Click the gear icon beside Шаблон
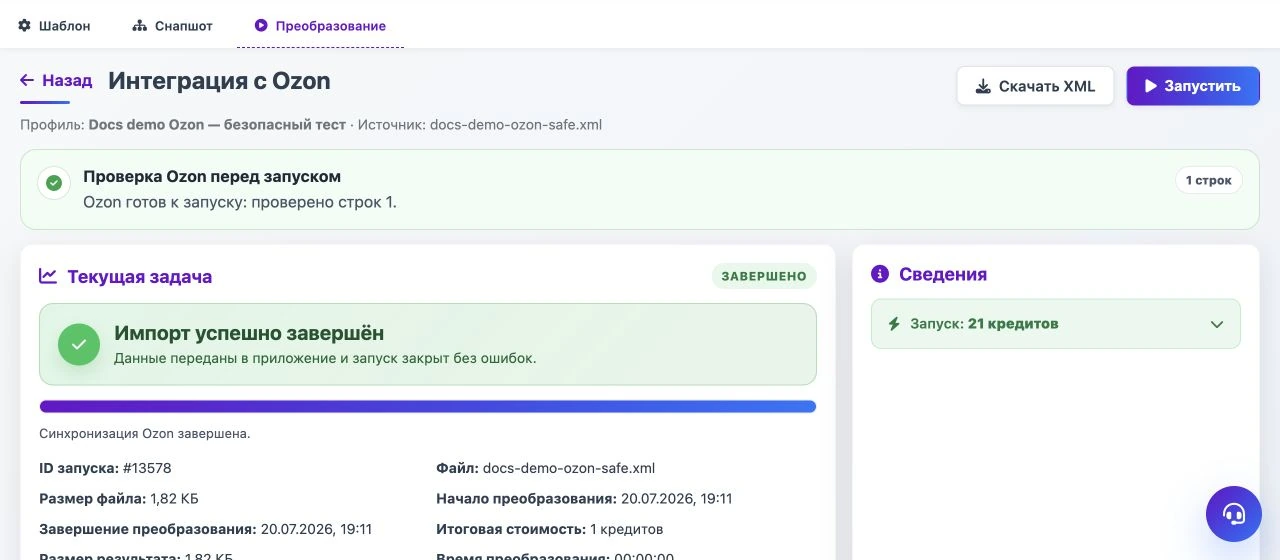This screenshot has height=560, width=1280. 25,26
